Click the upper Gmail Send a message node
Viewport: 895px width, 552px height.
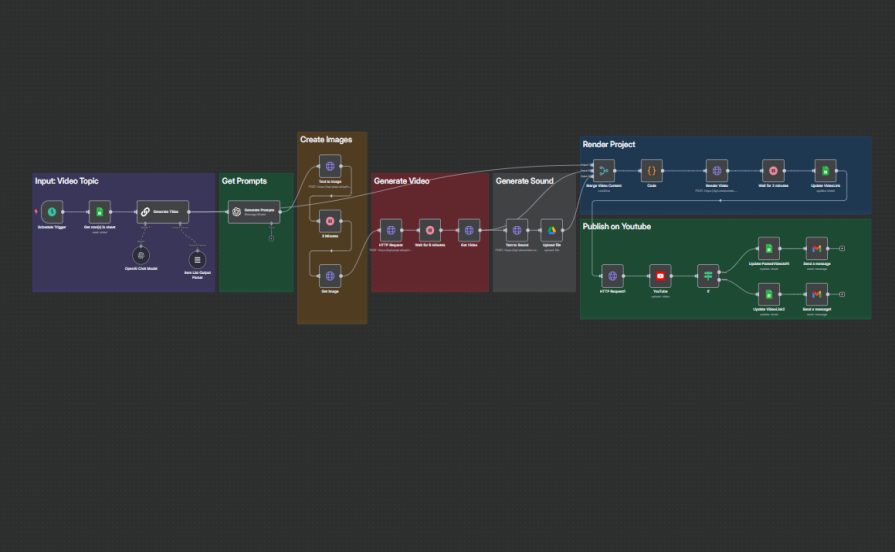coord(817,248)
